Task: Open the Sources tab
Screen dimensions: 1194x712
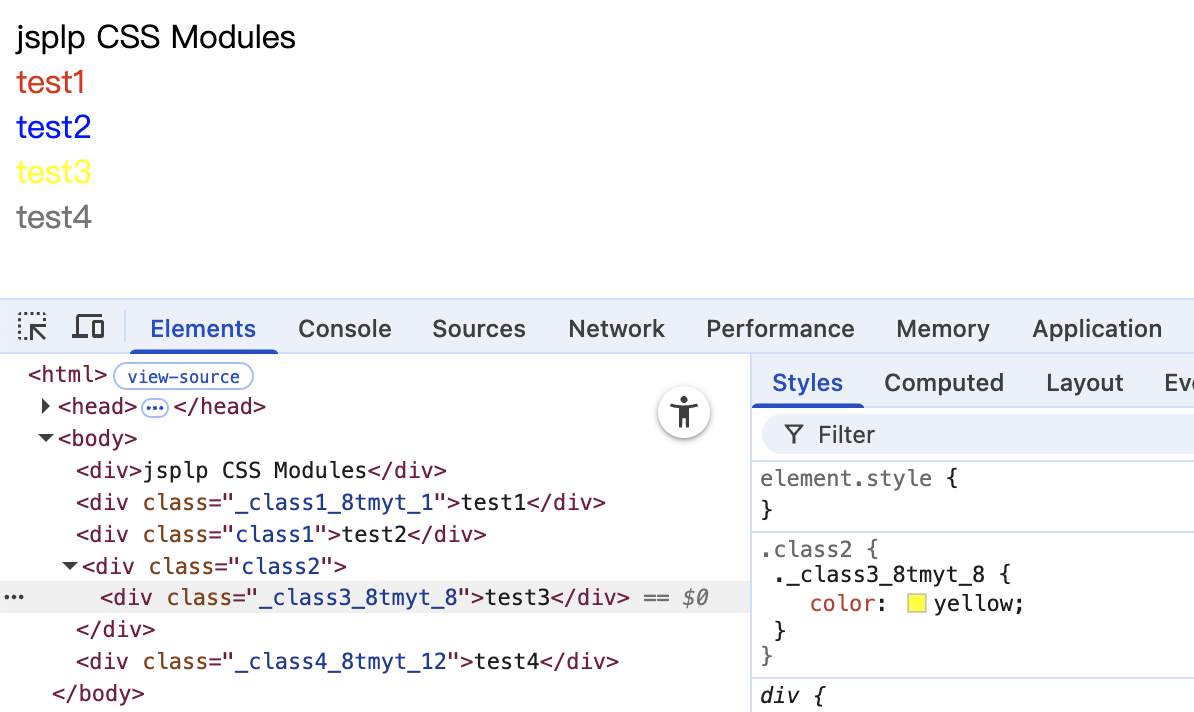Action: tap(478, 329)
